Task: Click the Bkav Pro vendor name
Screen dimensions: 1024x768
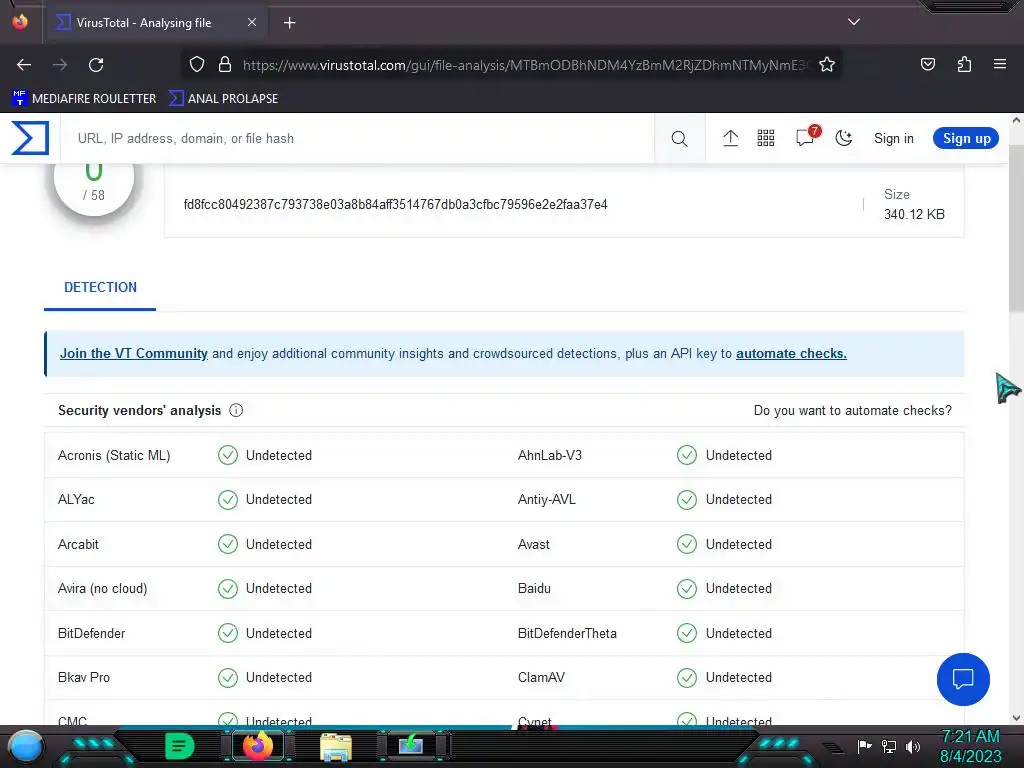Action: [84, 677]
